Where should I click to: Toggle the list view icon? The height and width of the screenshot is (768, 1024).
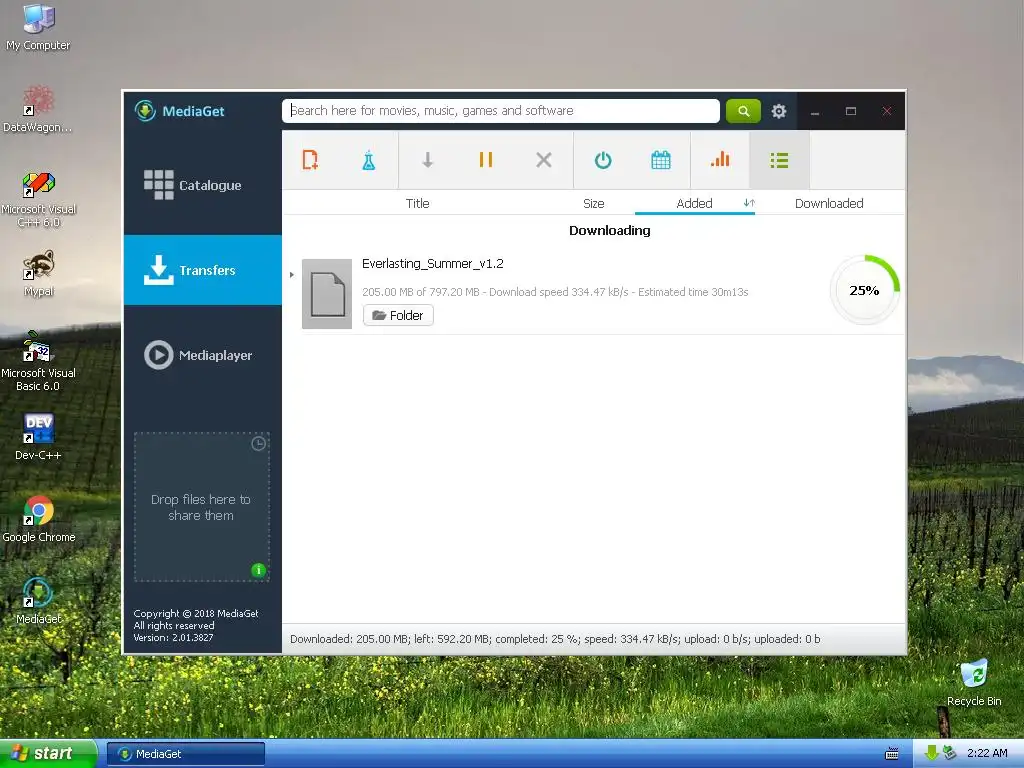pyautogui.click(x=779, y=160)
